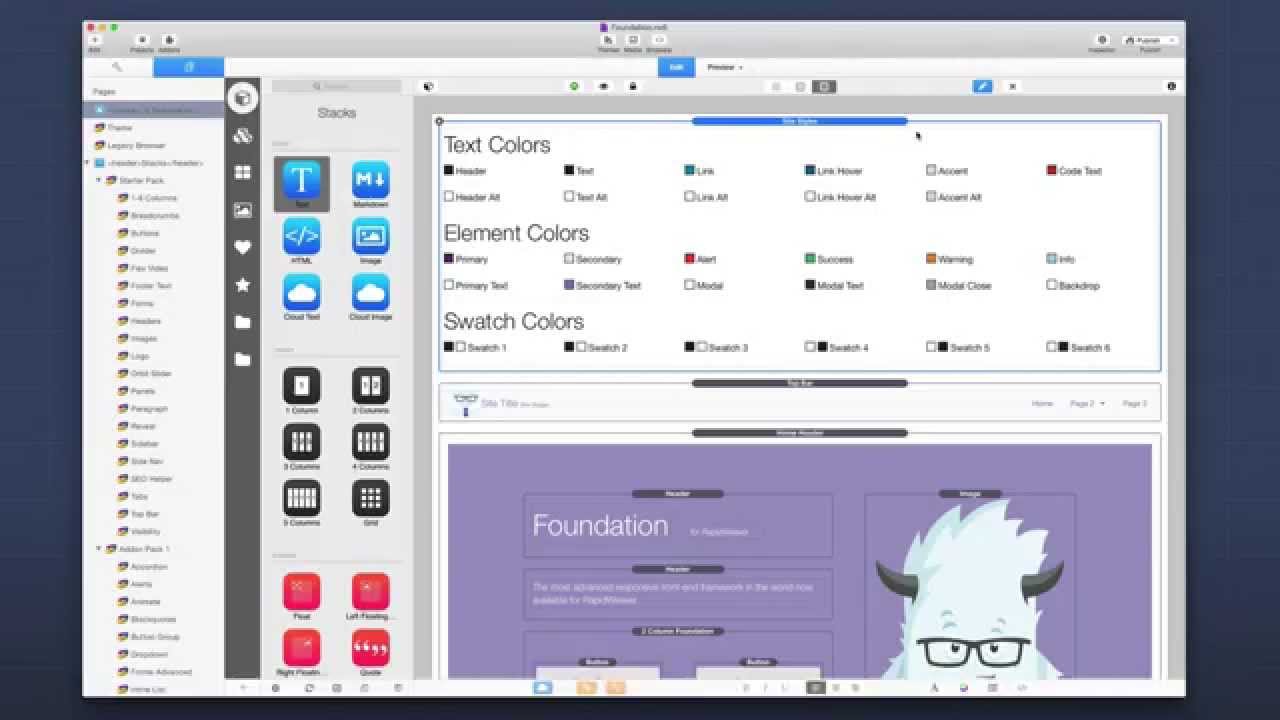Select the Orbit Slider page
This screenshot has height=720, width=1280.
click(x=150, y=373)
